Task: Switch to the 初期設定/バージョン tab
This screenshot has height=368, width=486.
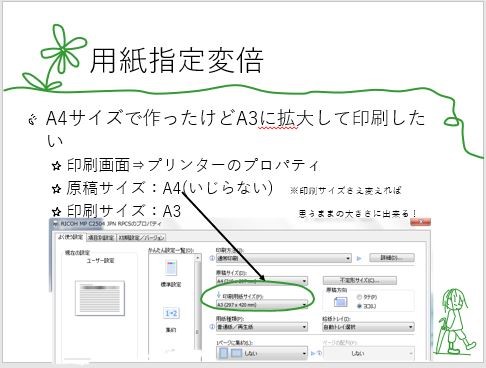Action: pyautogui.click(x=141, y=238)
